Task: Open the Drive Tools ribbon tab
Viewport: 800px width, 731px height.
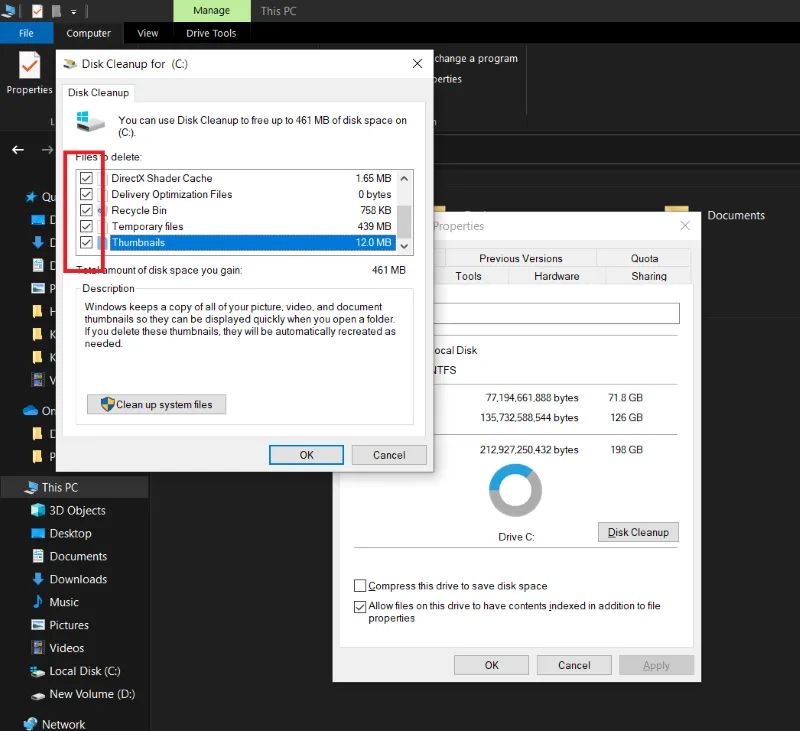Action: [x=211, y=32]
